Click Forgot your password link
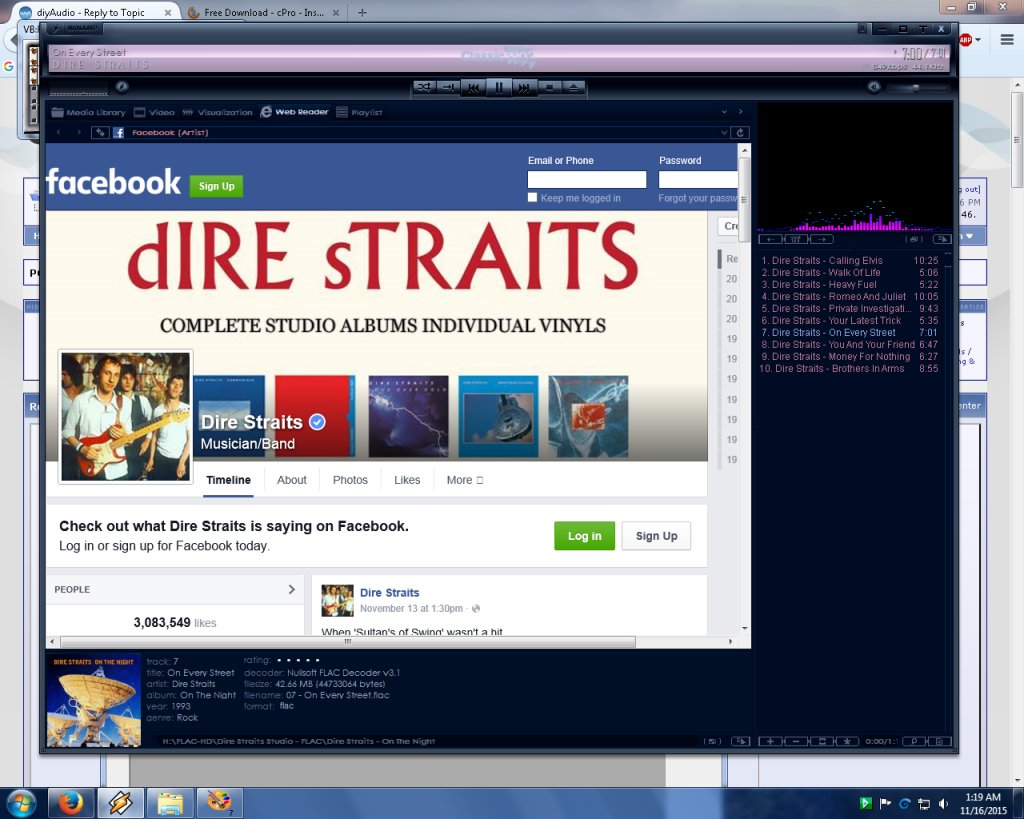 697,198
